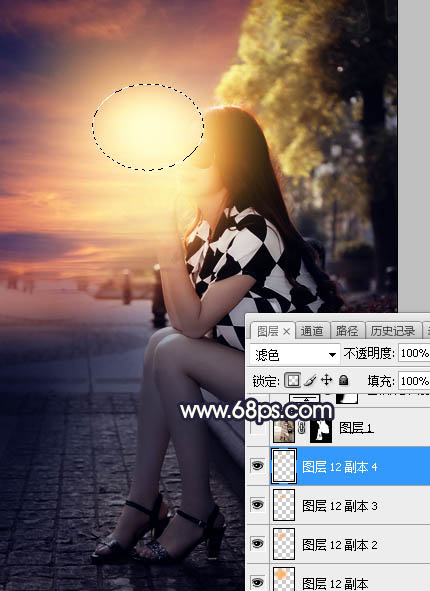Click the 不透明度 opacity value field
The image size is (430, 591).
click(414, 353)
